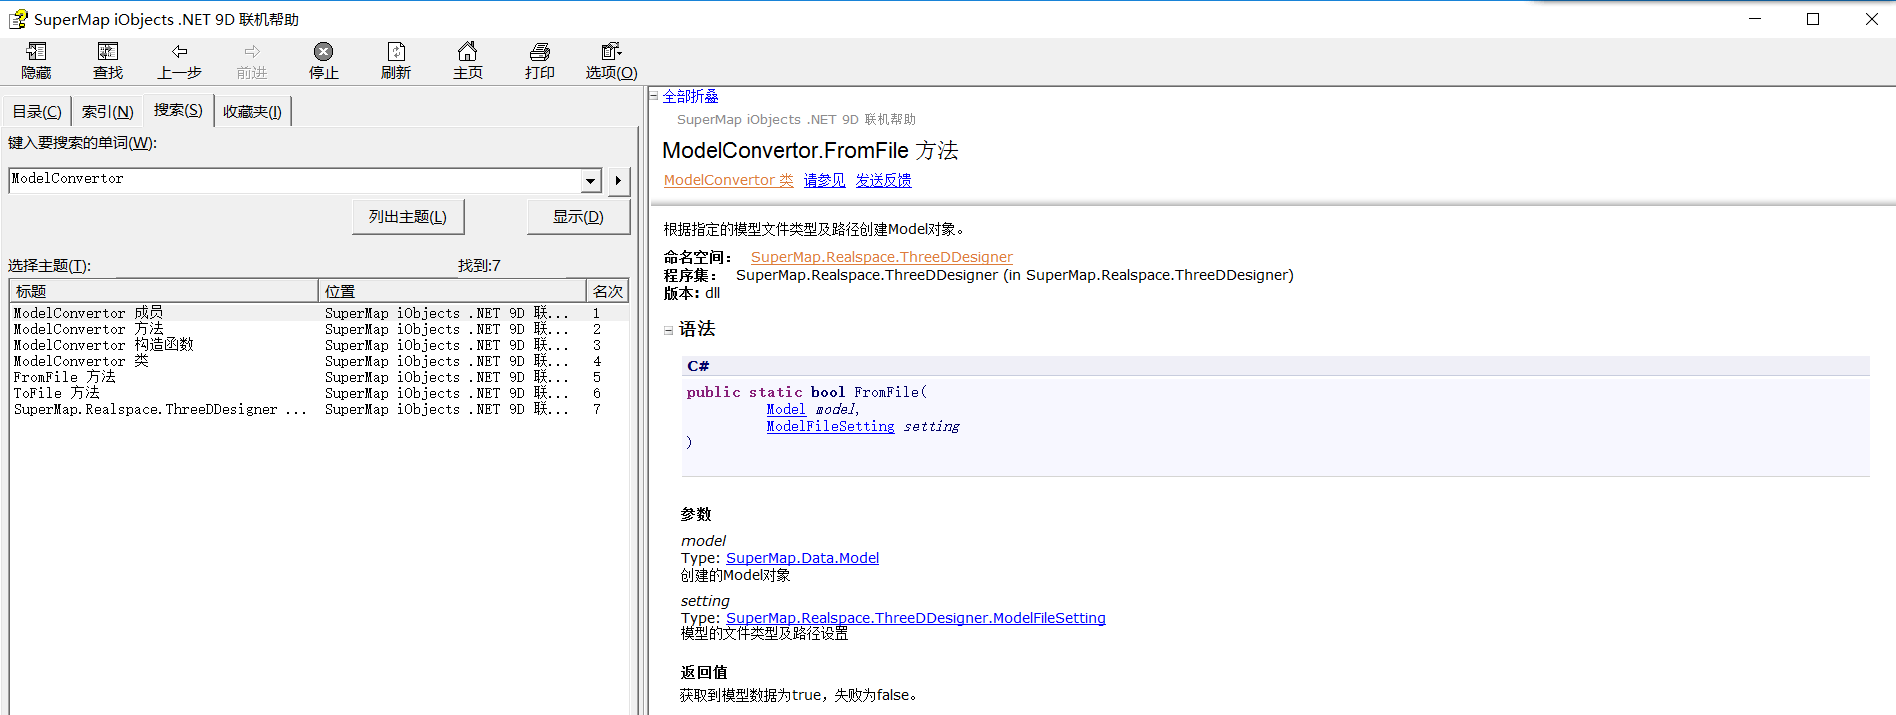Screen dimensions: 1896x715
Task: Open the search history dropdown arrow
Action: click(591, 181)
